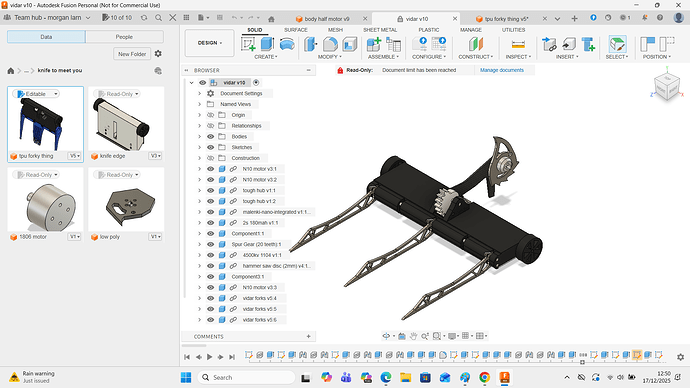Open the MODIFY dropdown menu
The height and width of the screenshot is (388, 690).
[x=330, y=57]
